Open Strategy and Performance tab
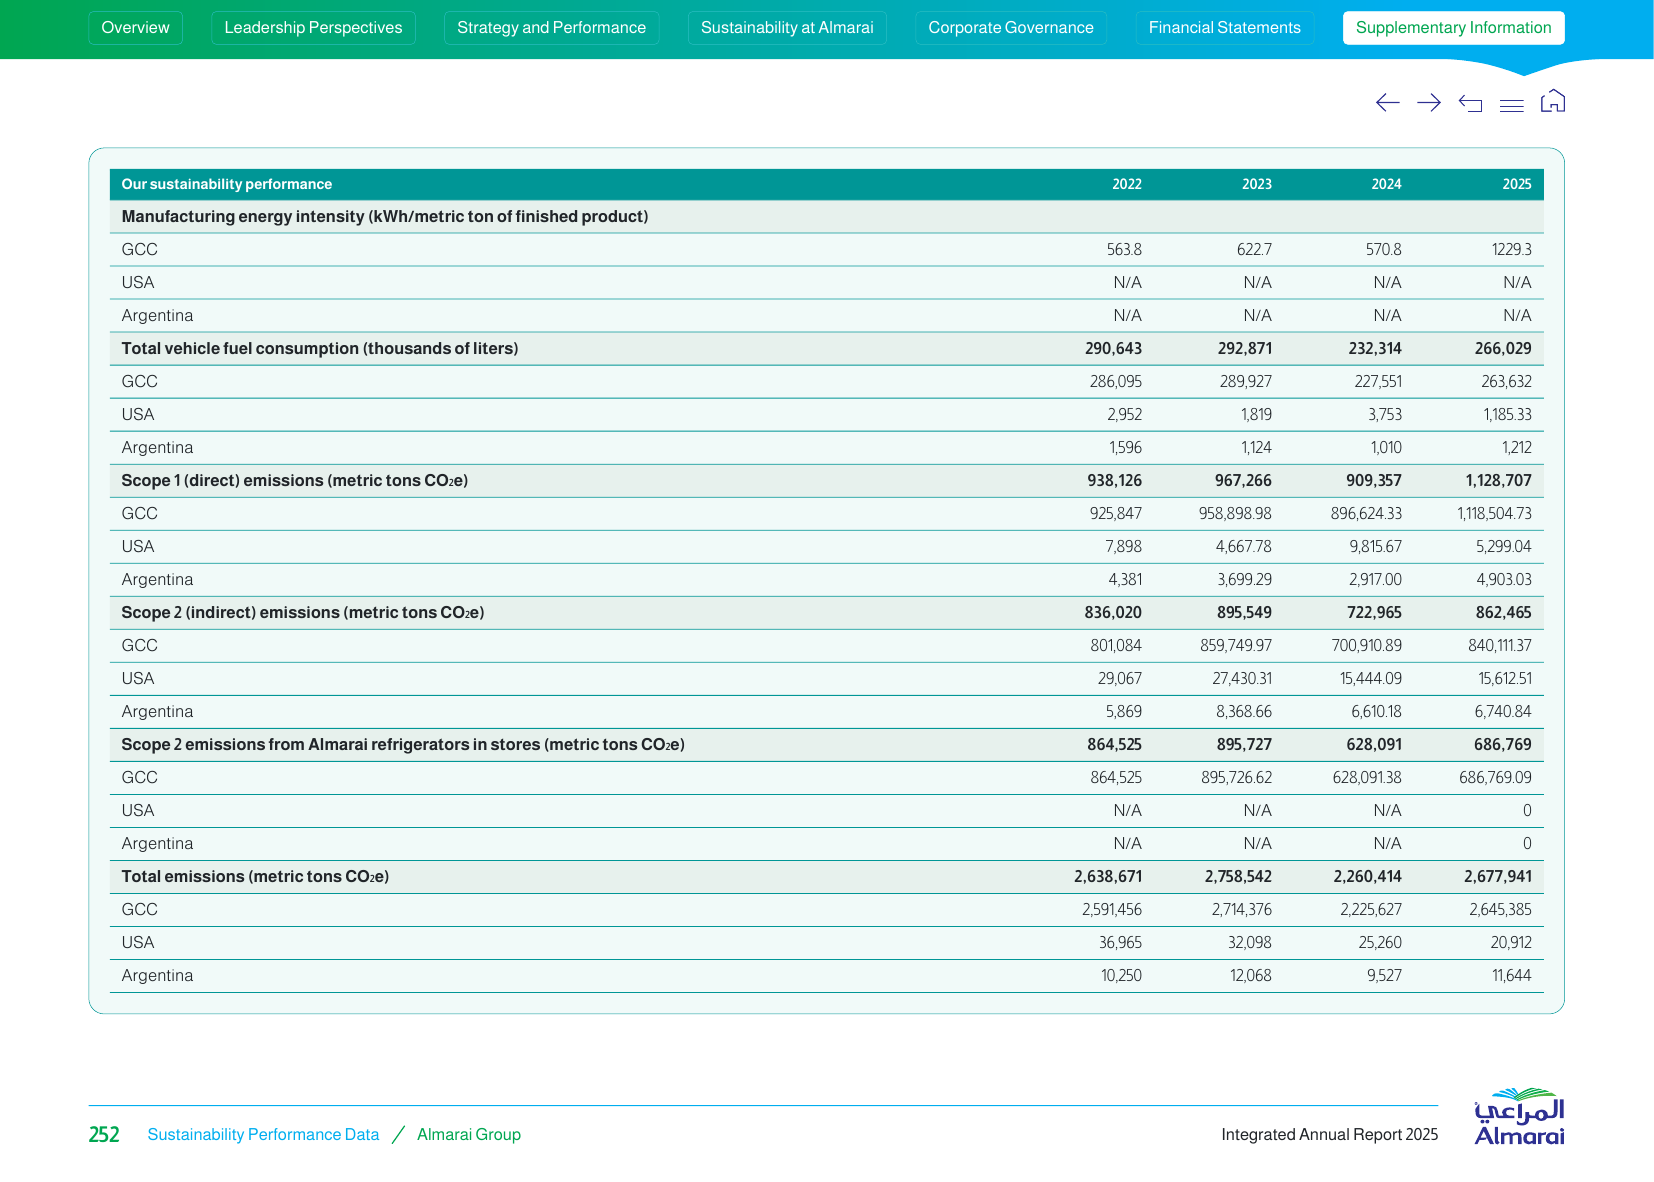Image resolution: width=1654 pixels, height=1182 pixels. [551, 28]
